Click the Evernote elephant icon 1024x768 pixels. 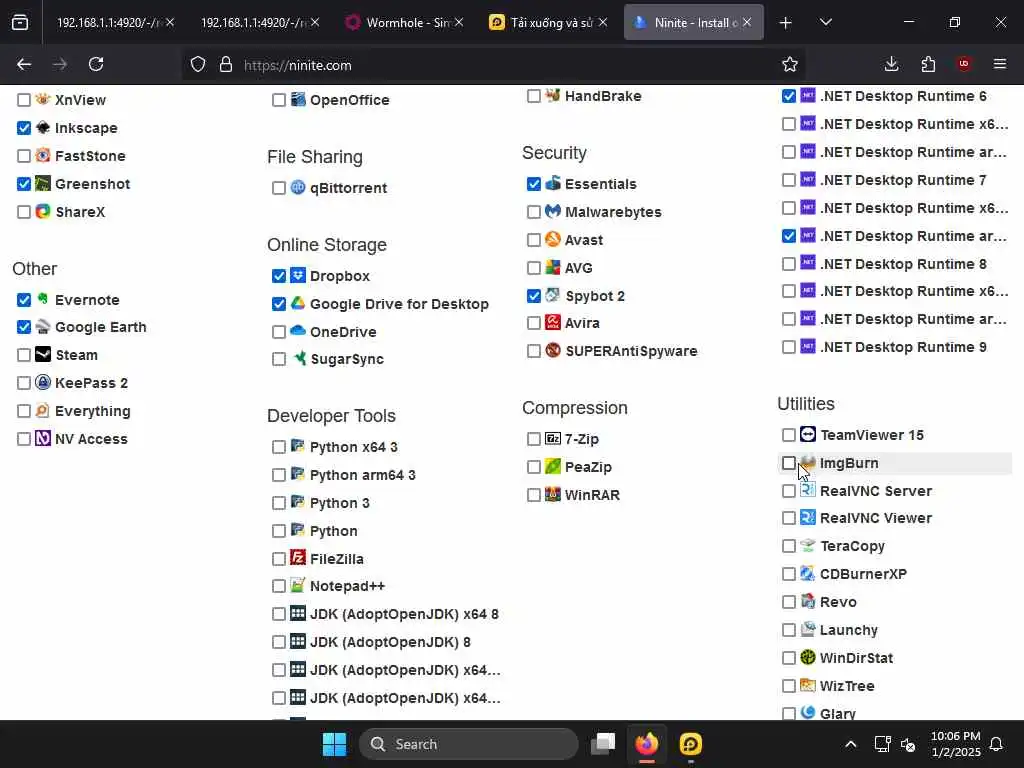point(43,299)
